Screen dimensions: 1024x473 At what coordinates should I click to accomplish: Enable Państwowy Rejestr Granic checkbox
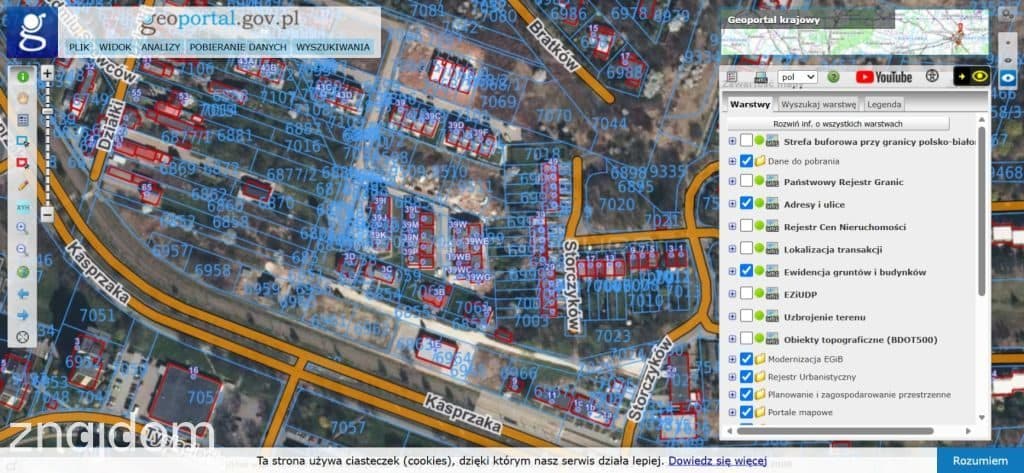pos(746,181)
